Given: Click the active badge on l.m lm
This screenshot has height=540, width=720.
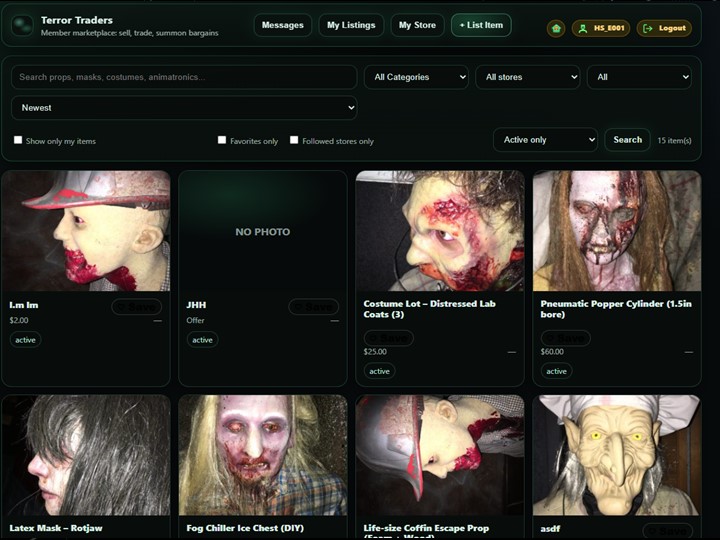Looking at the screenshot, I should [x=25, y=340].
